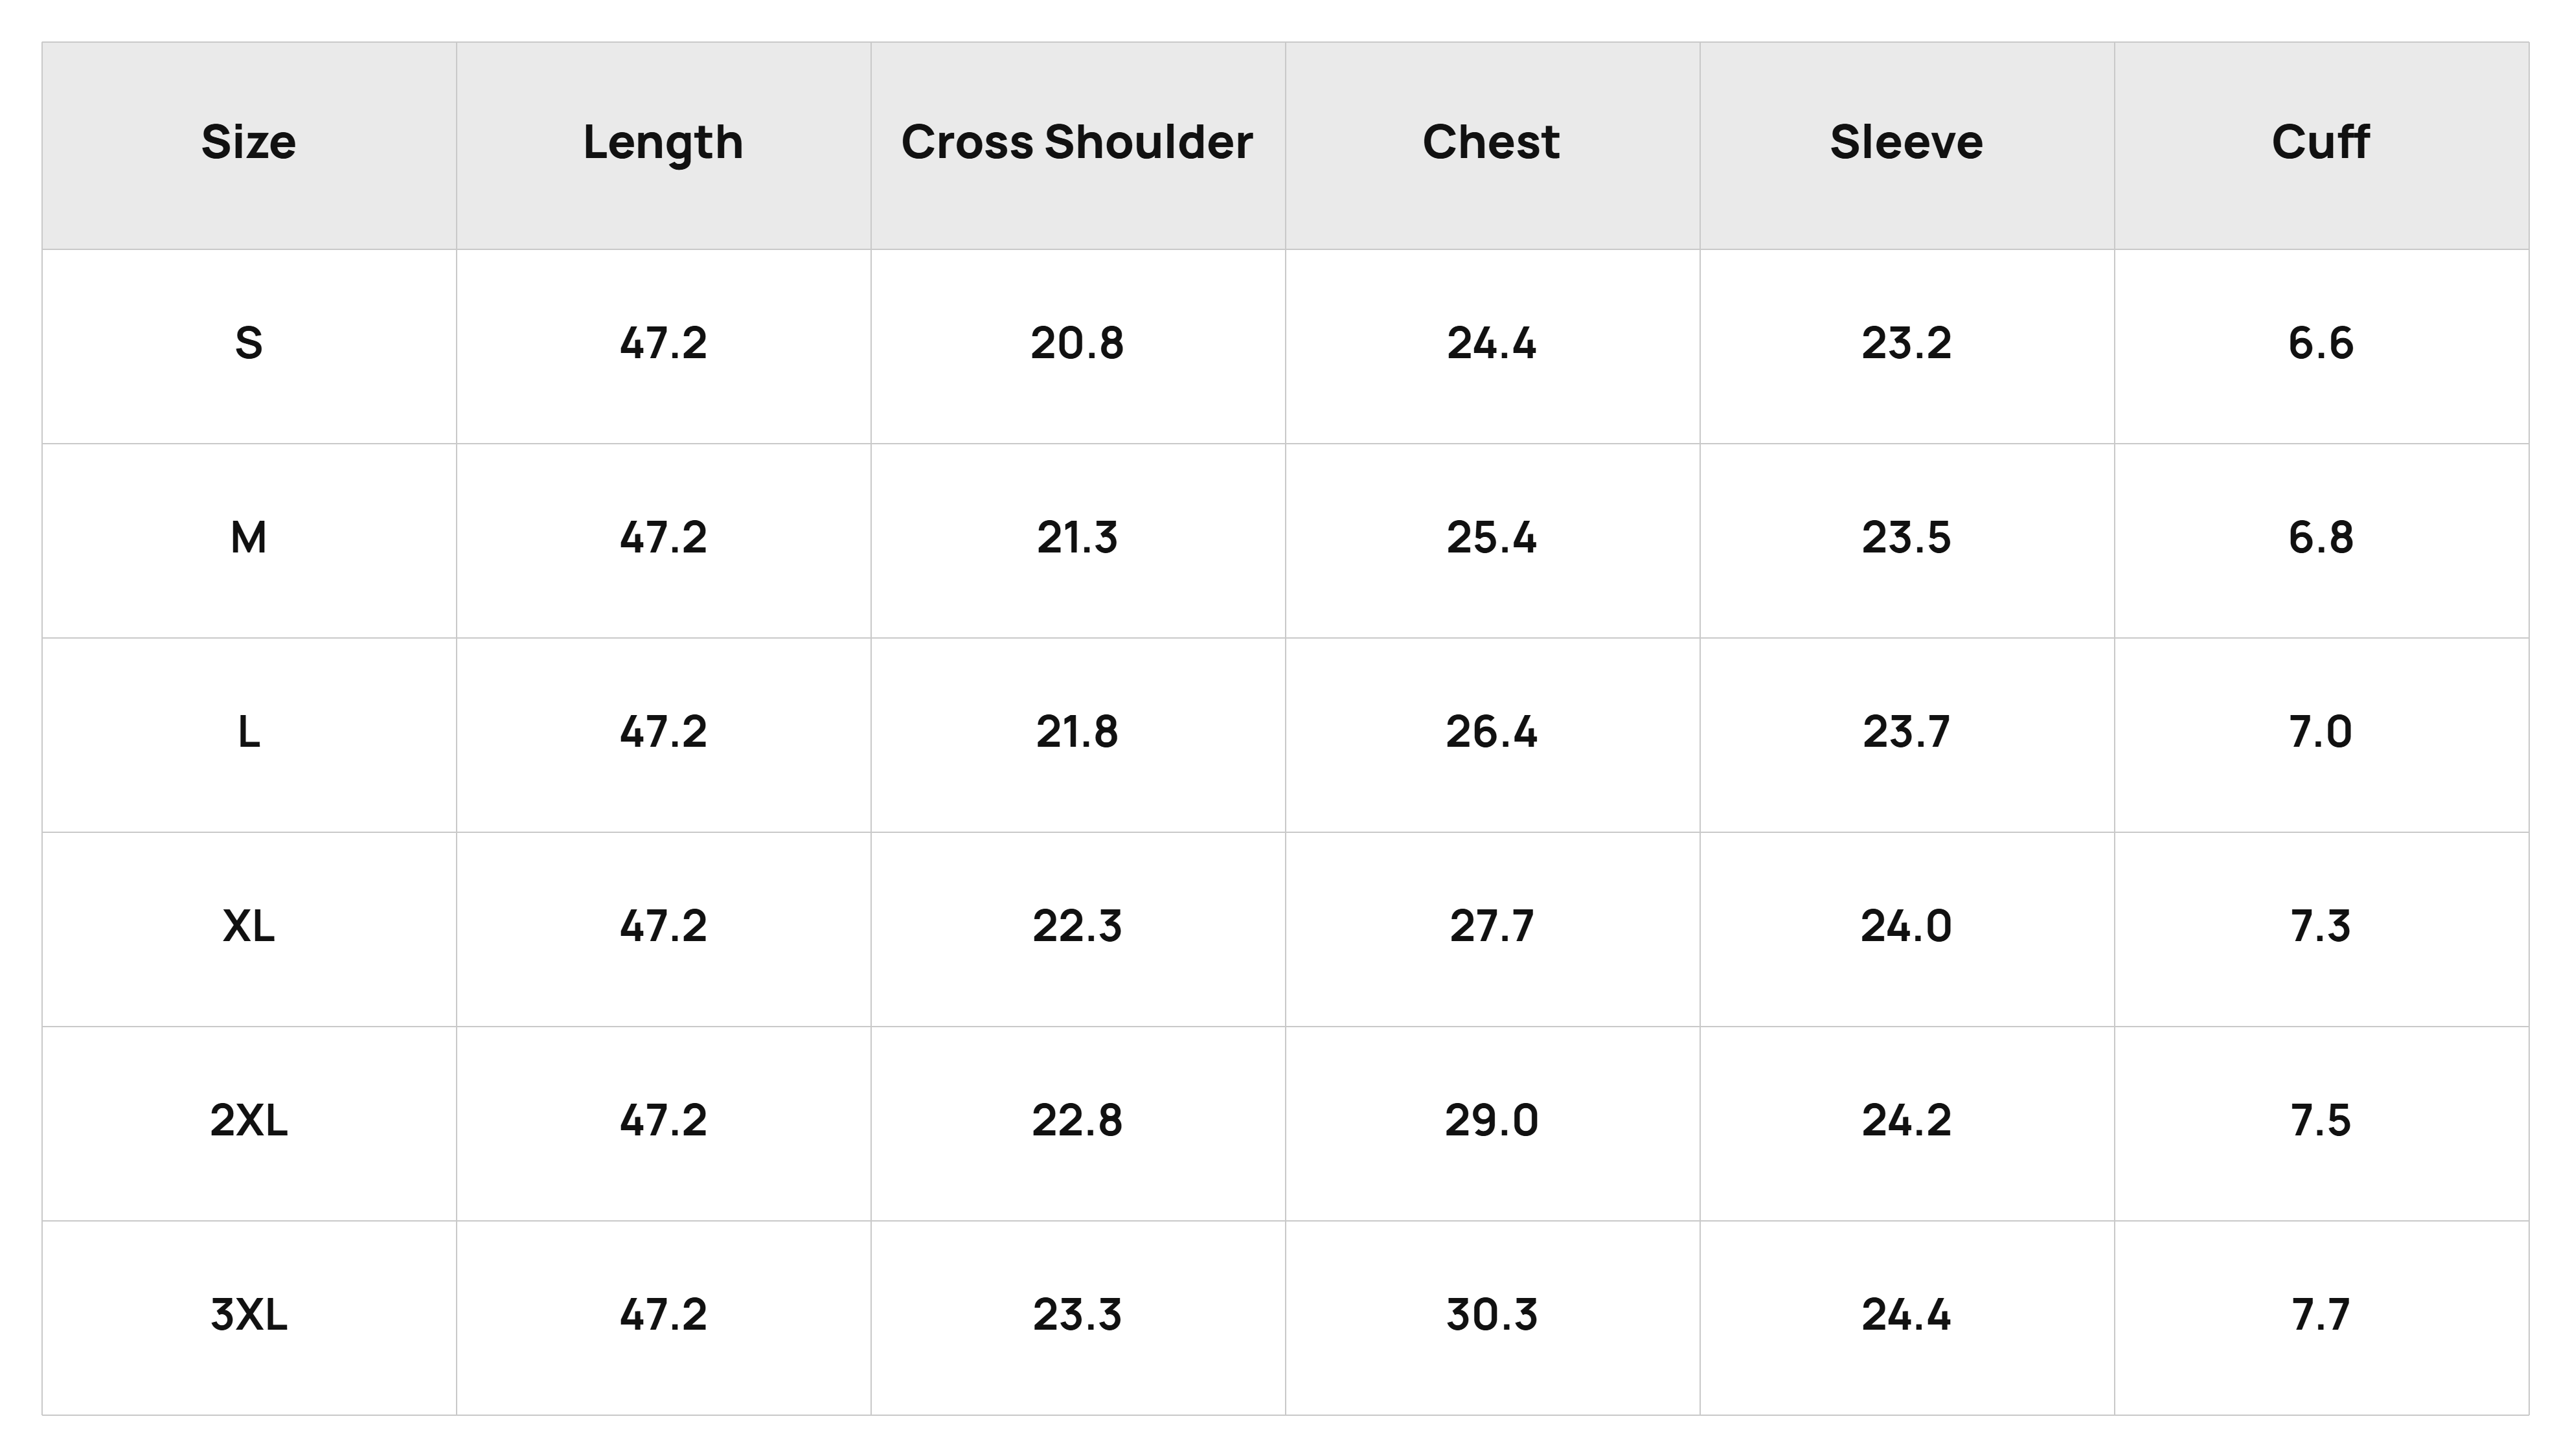Click the 2XL size row label
Image resolution: width=2570 pixels, height=1456 pixels.
pyautogui.click(x=249, y=1120)
